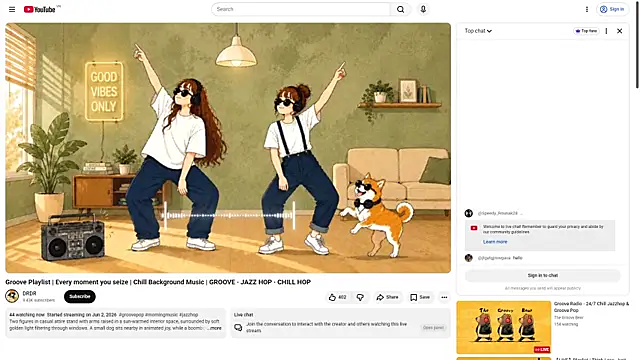Open Groove Radio 24/7 Chill Jazzhop title
This screenshot has width=640, height=360.
[x=591, y=307]
